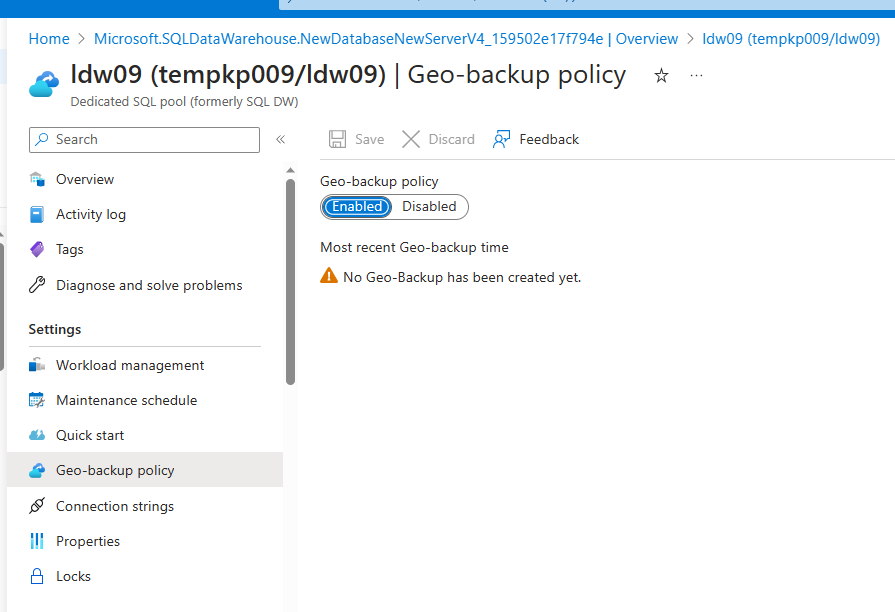Viewport: 895px width, 612px height.
Task: Collapse the sidebar with double chevron
Action: tap(280, 139)
